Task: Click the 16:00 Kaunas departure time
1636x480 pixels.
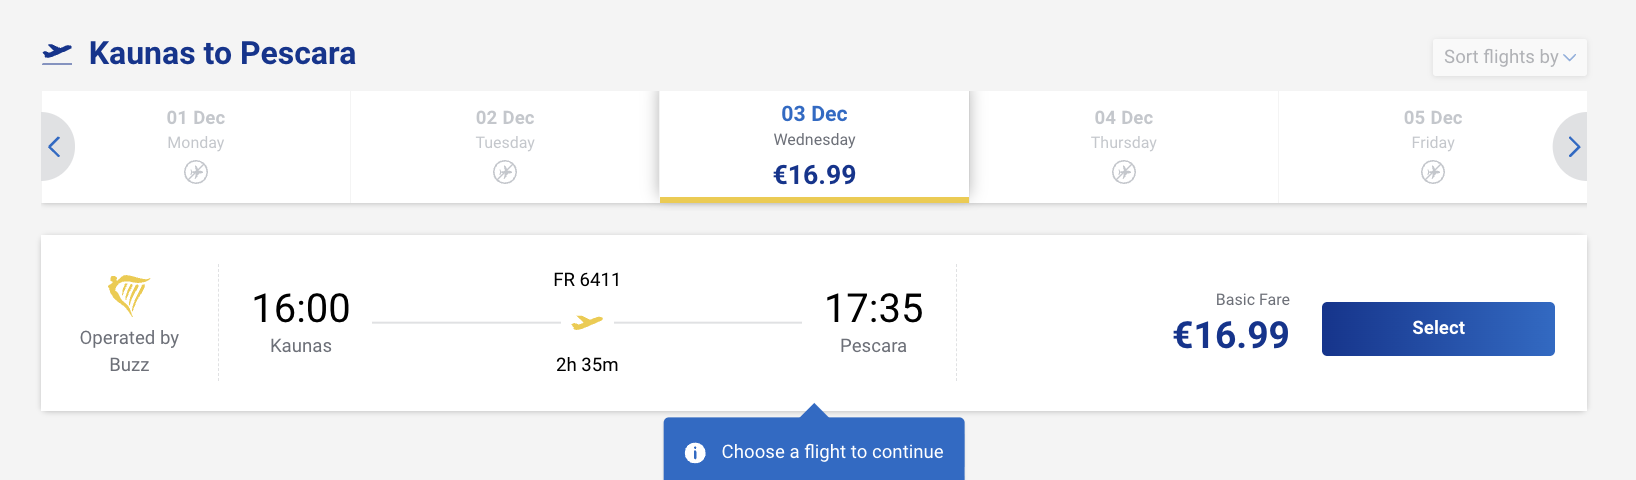Action: (301, 309)
